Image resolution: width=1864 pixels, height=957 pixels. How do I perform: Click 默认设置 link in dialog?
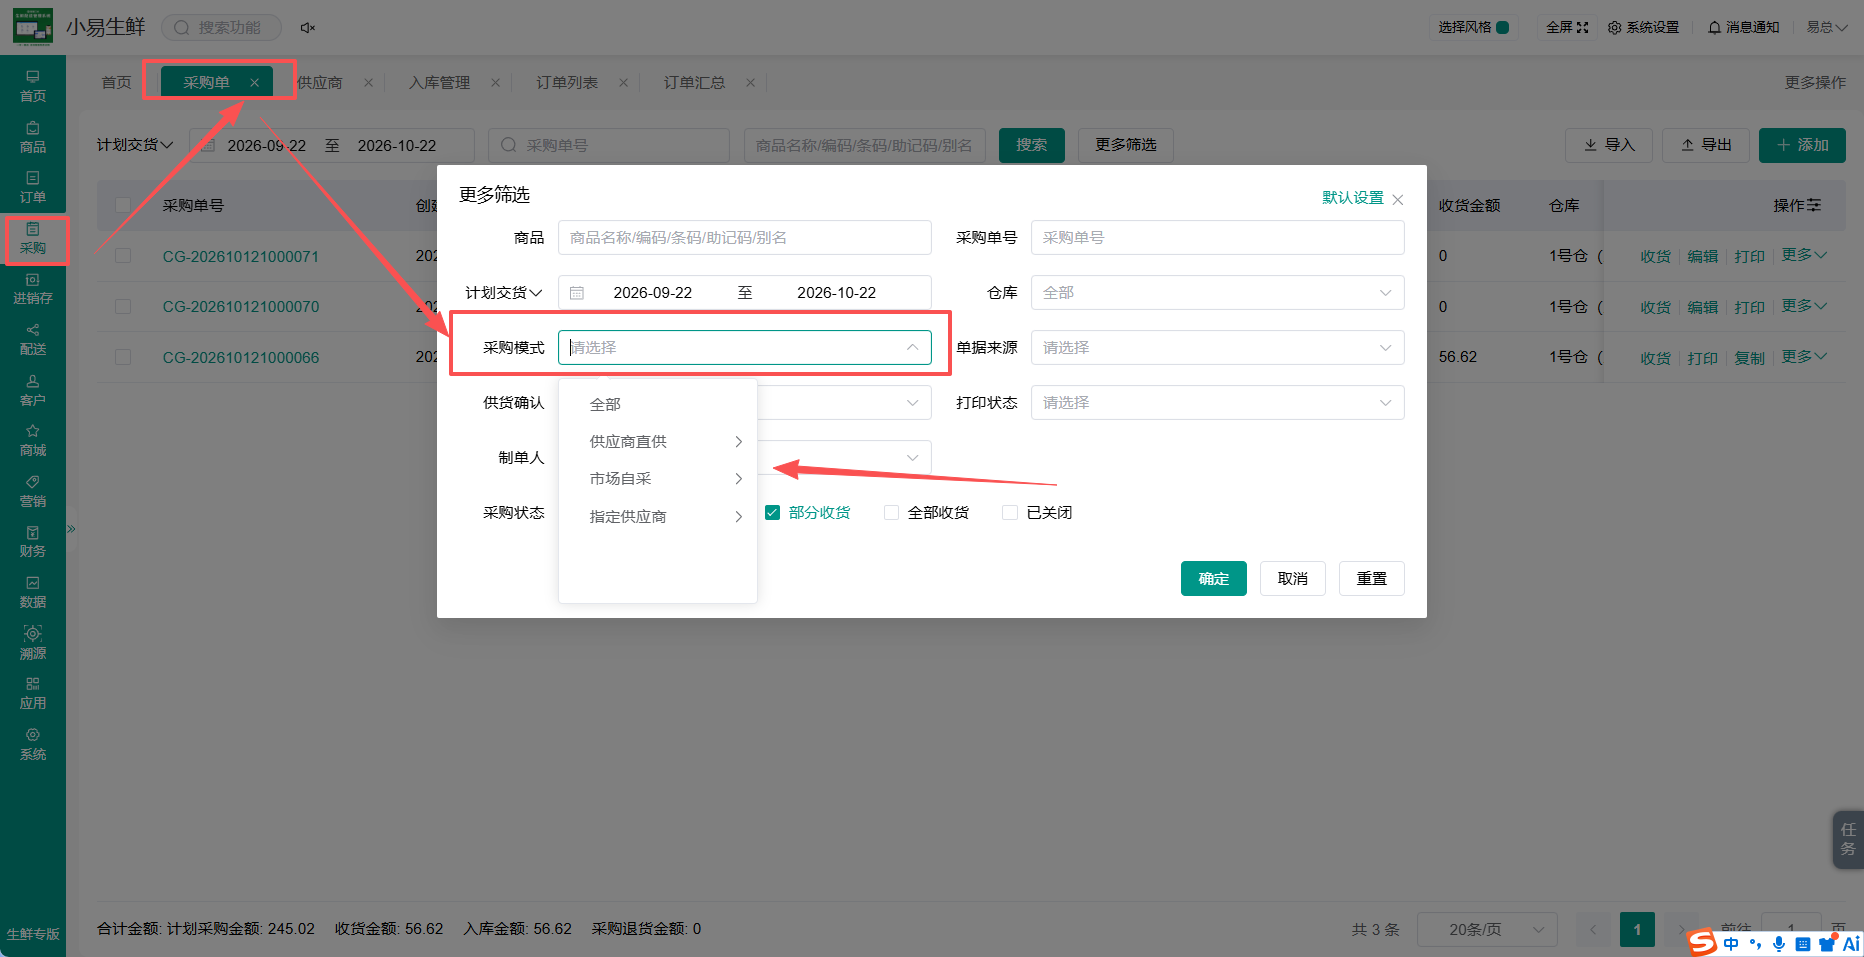[x=1352, y=198]
